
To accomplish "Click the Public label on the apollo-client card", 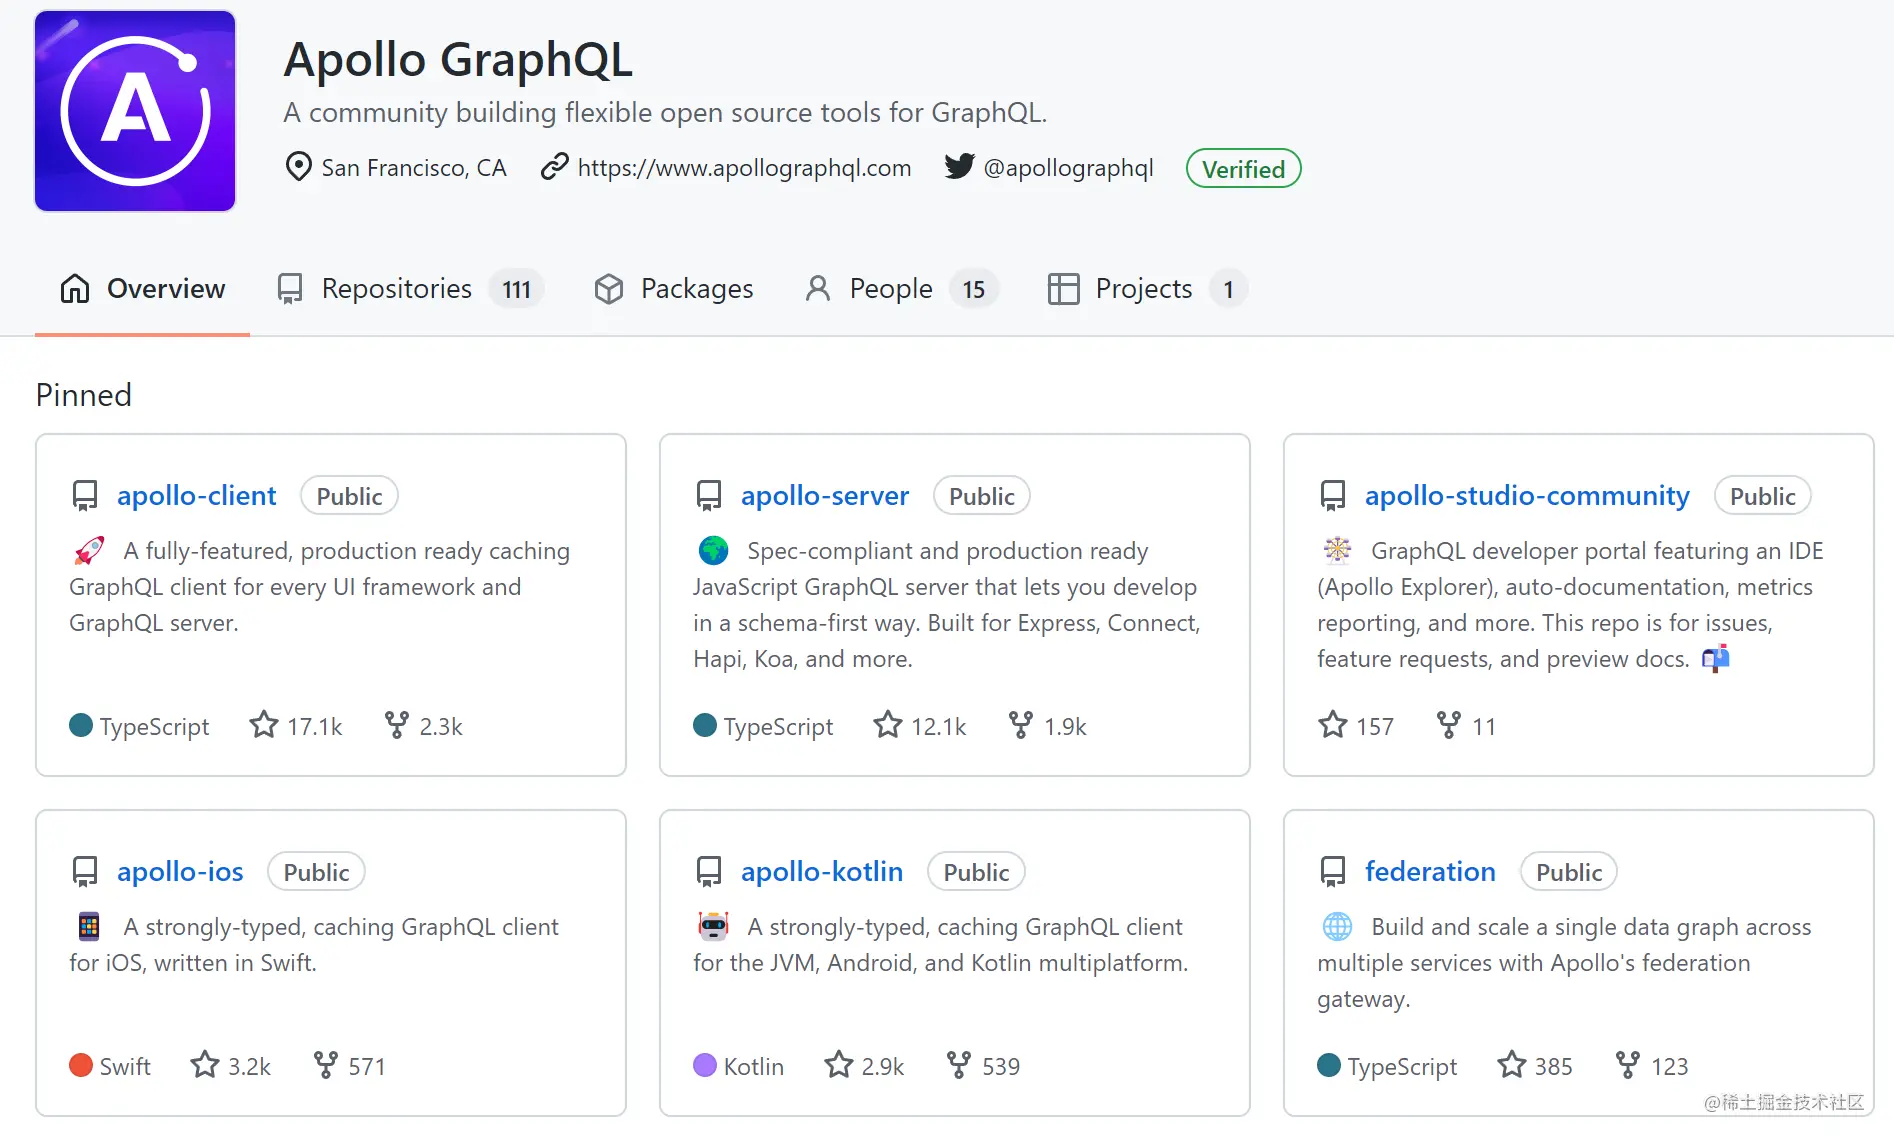I will point(349,496).
